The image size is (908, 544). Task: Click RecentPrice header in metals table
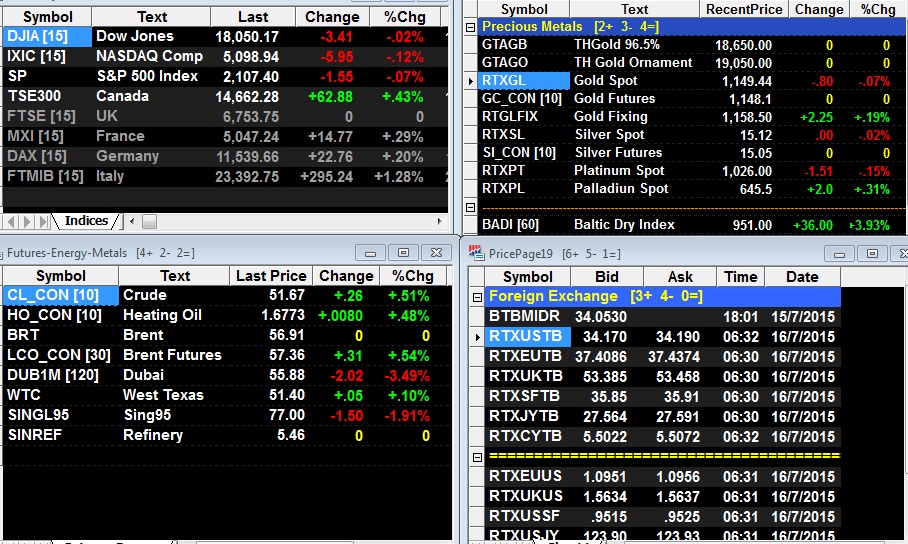coord(744,9)
